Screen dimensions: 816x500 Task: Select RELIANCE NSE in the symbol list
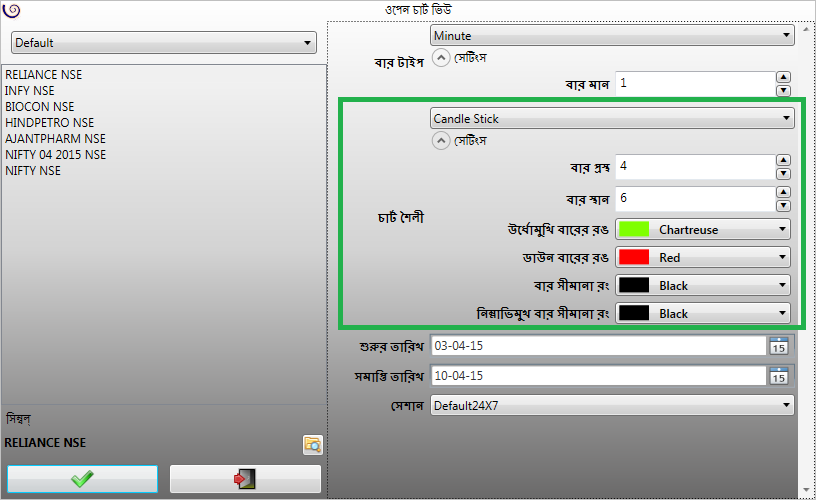pyautogui.click(x=44, y=75)
